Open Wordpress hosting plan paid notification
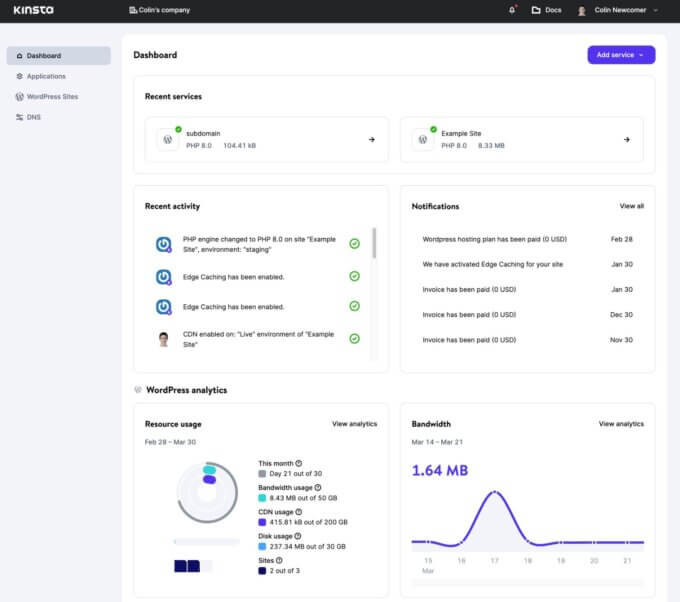Image resolution: width=680 pixels, height=602 pixels. click(527, 239)
